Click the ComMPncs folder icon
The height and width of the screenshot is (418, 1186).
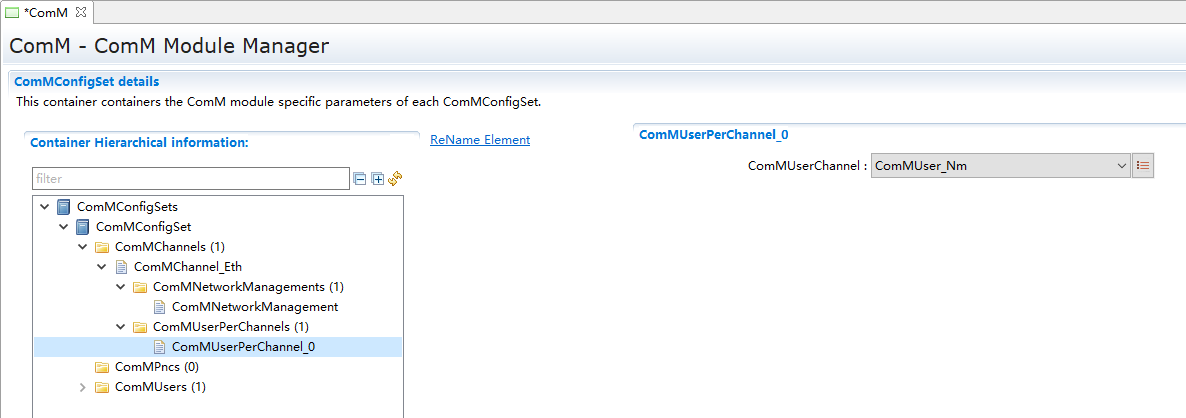point(102,367)
